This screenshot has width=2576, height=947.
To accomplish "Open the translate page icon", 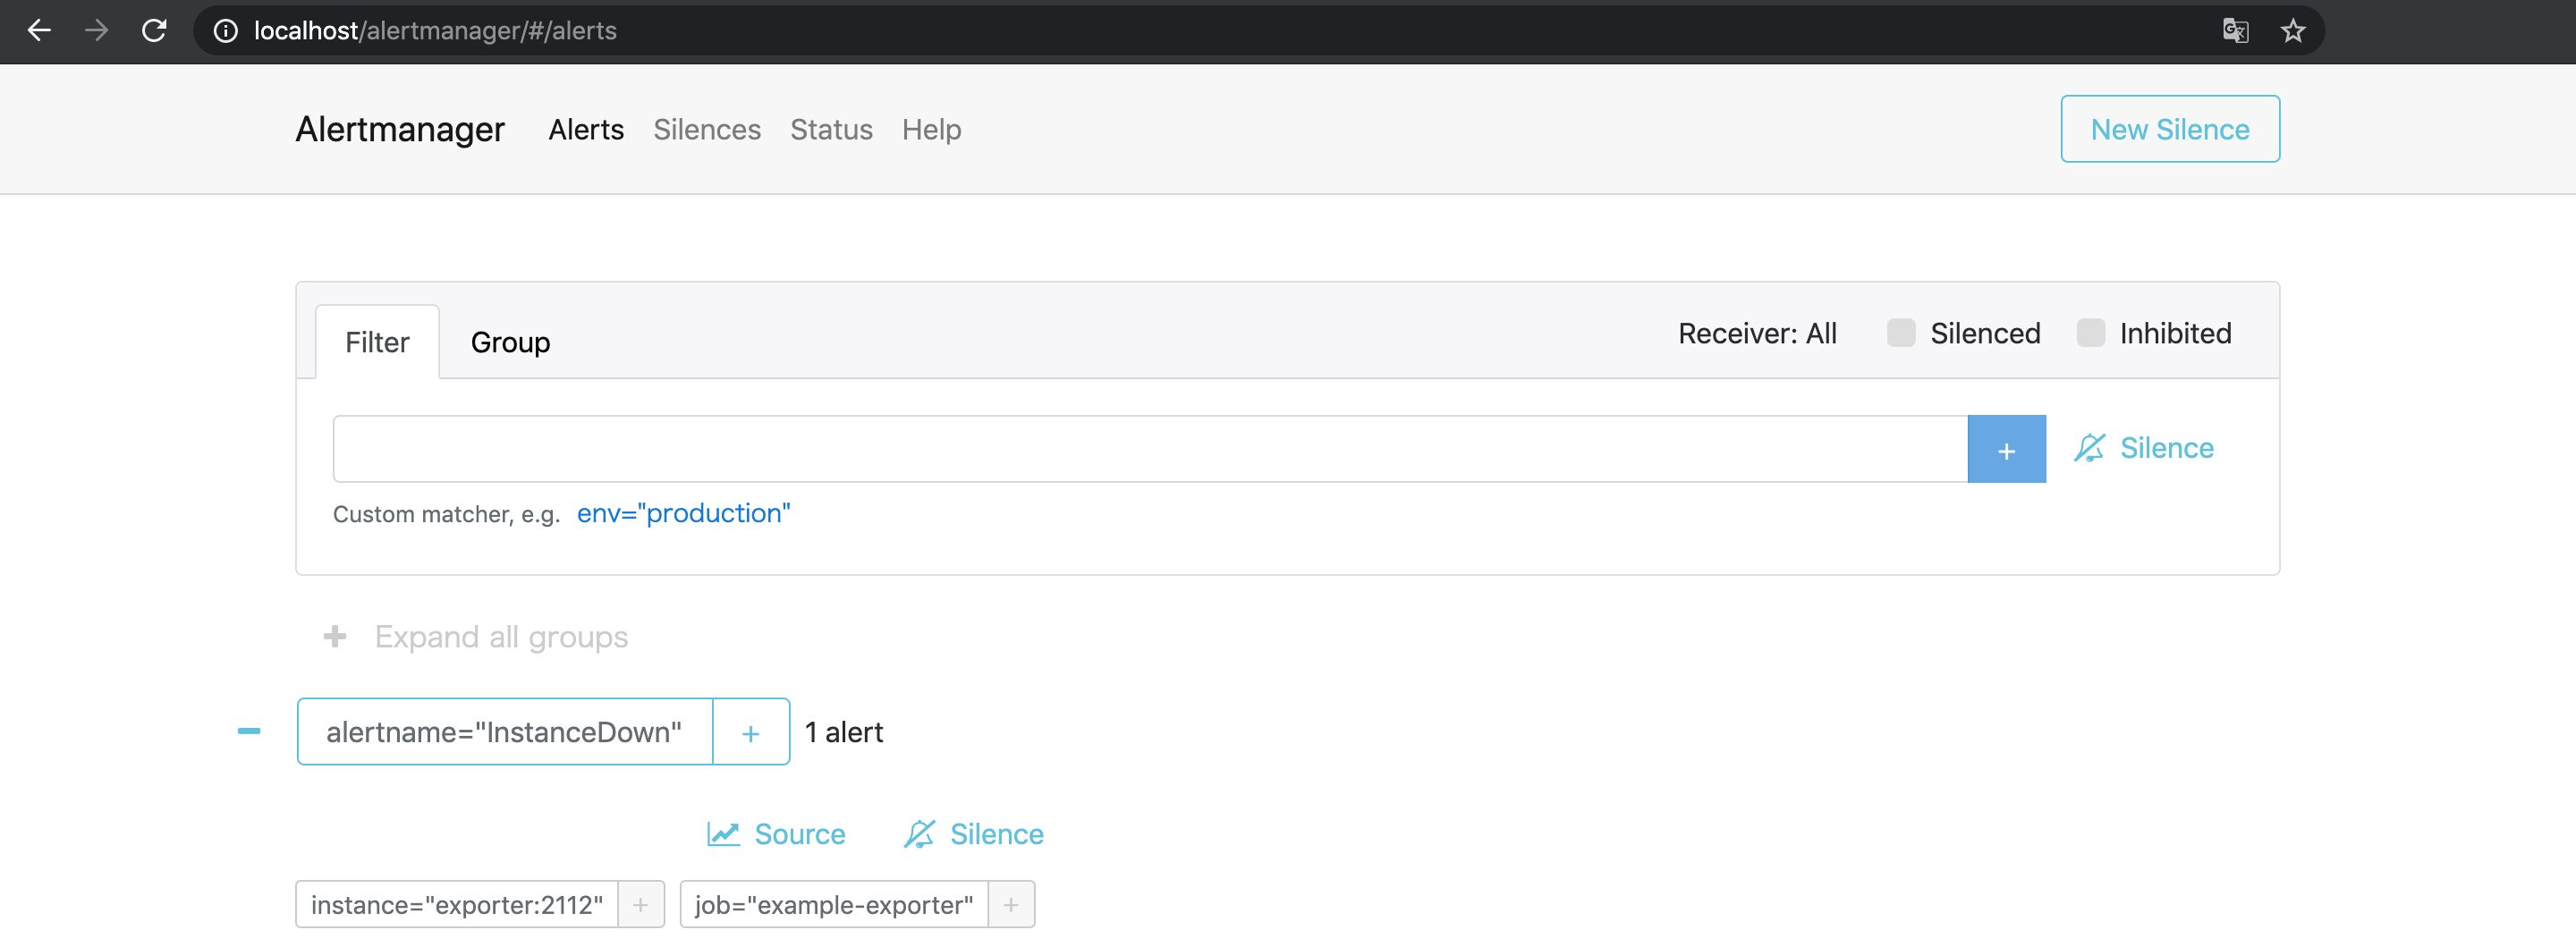I will pos(2235,31).
